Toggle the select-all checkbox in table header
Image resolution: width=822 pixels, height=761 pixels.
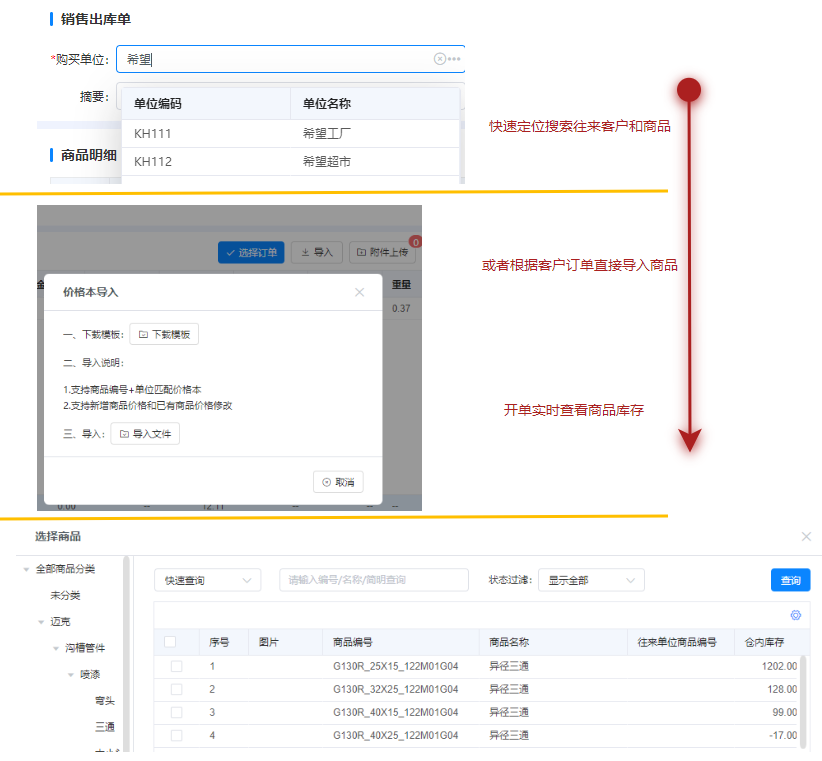(x=170, y=642)
